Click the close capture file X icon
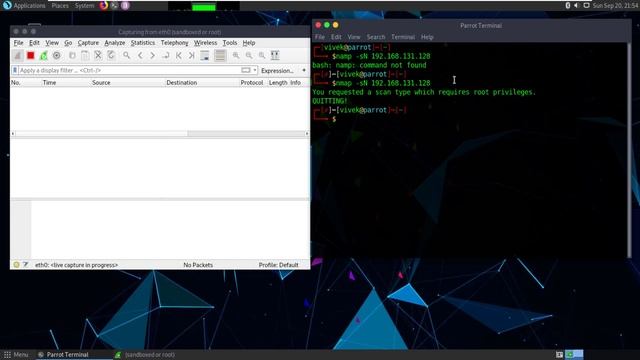This screenshot has height=360, width=640. point(98,56)
